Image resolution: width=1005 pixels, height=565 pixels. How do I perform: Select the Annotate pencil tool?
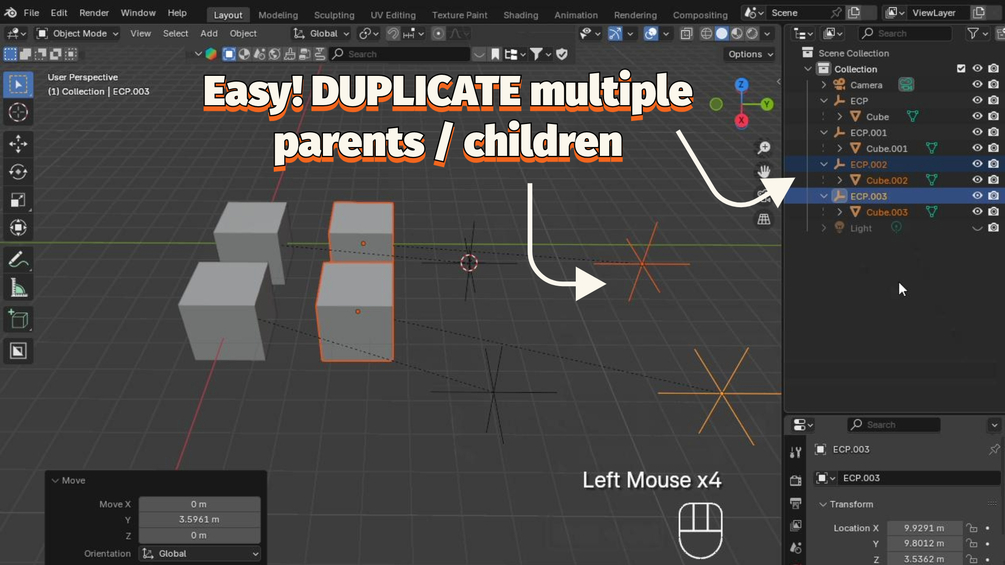pos(18,259)
